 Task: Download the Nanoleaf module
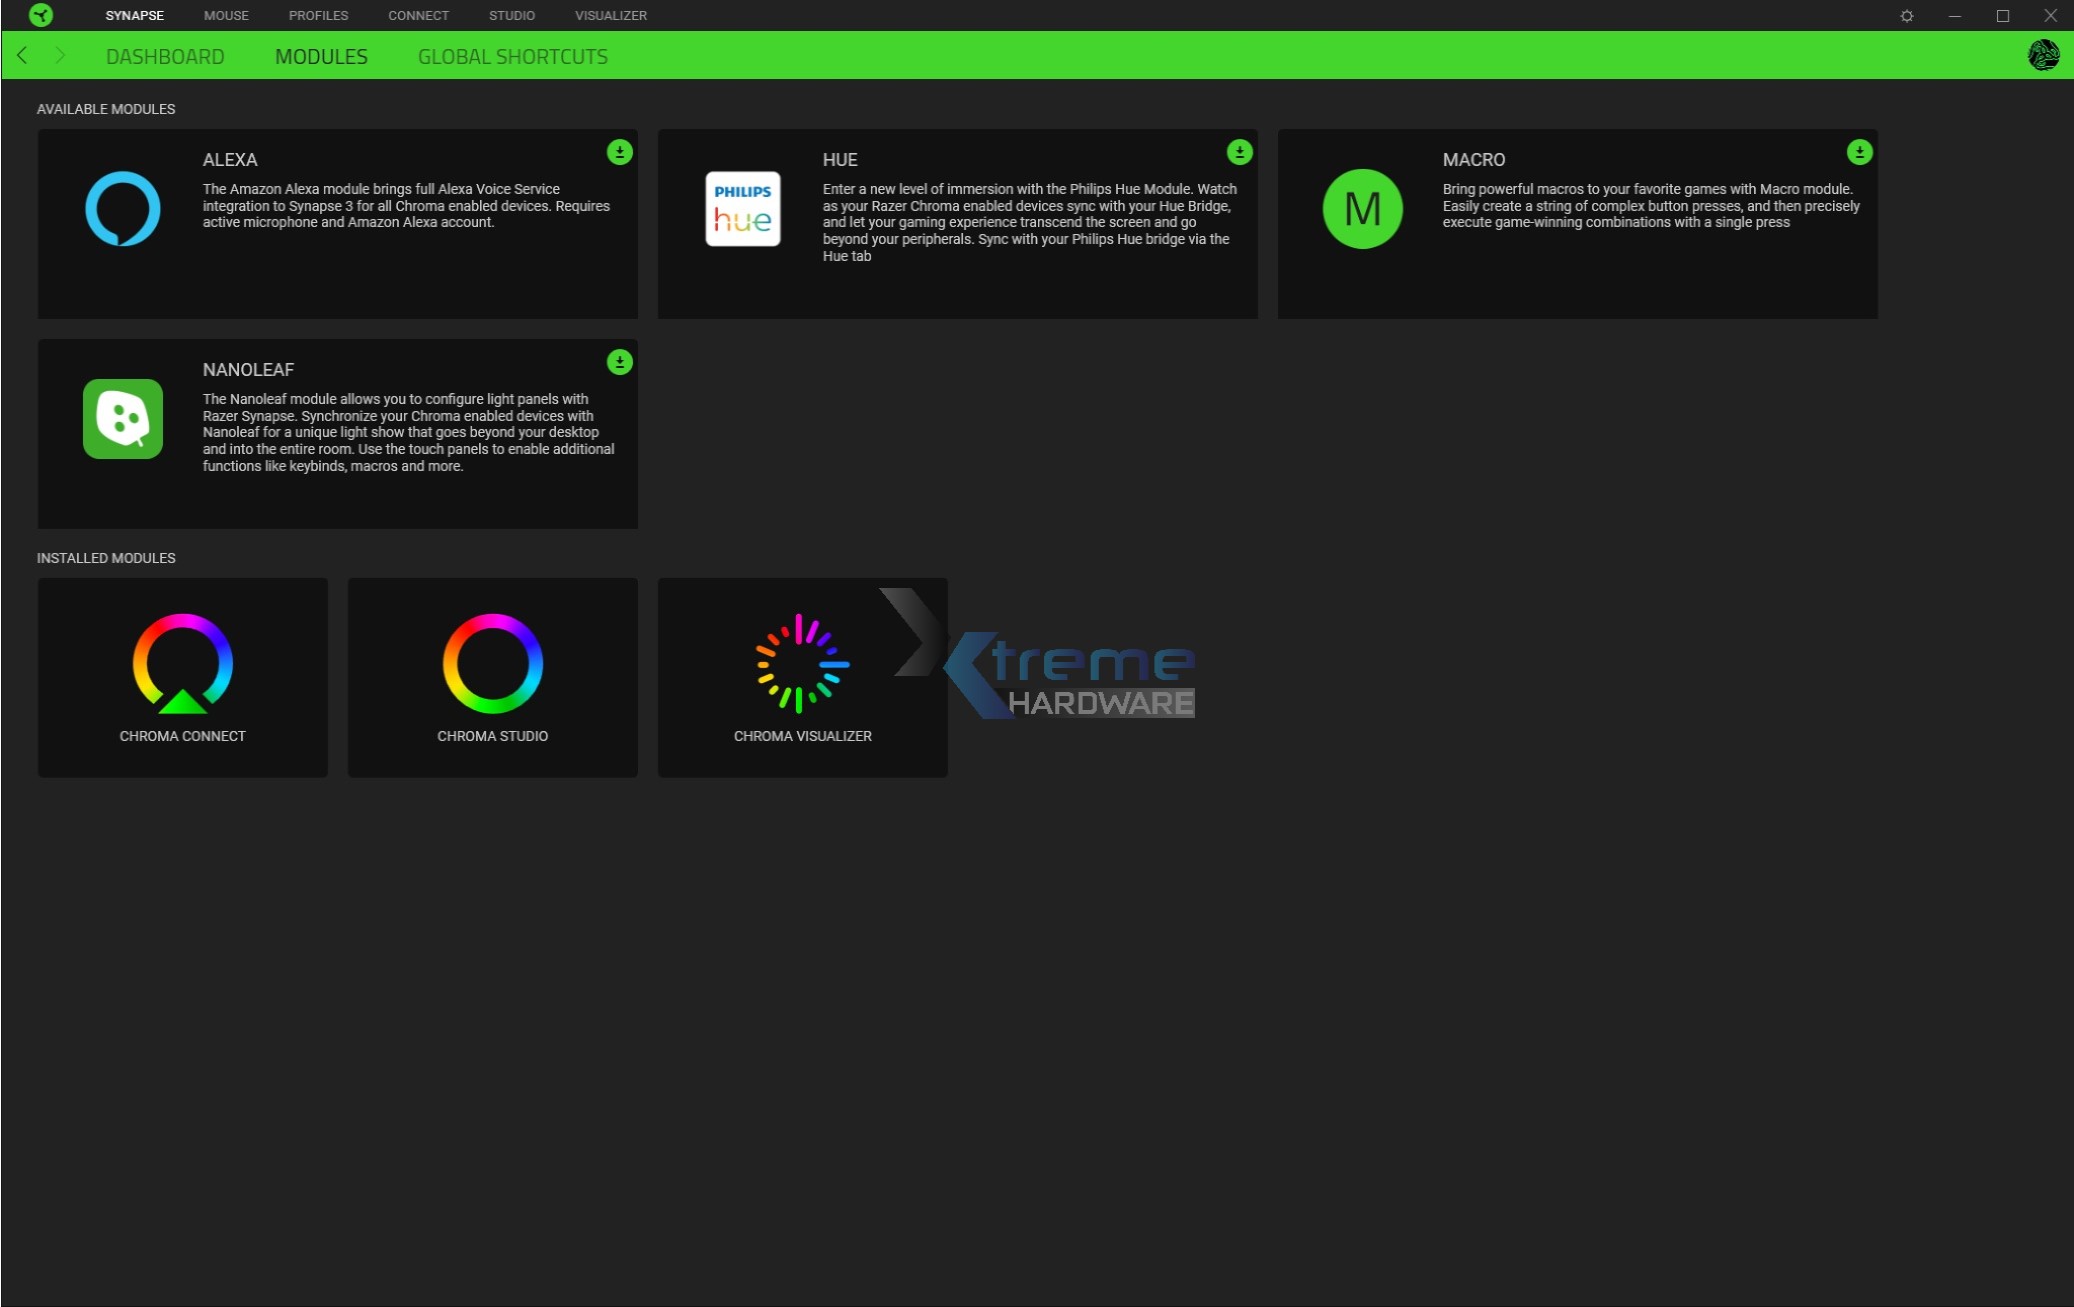point(618,362)
